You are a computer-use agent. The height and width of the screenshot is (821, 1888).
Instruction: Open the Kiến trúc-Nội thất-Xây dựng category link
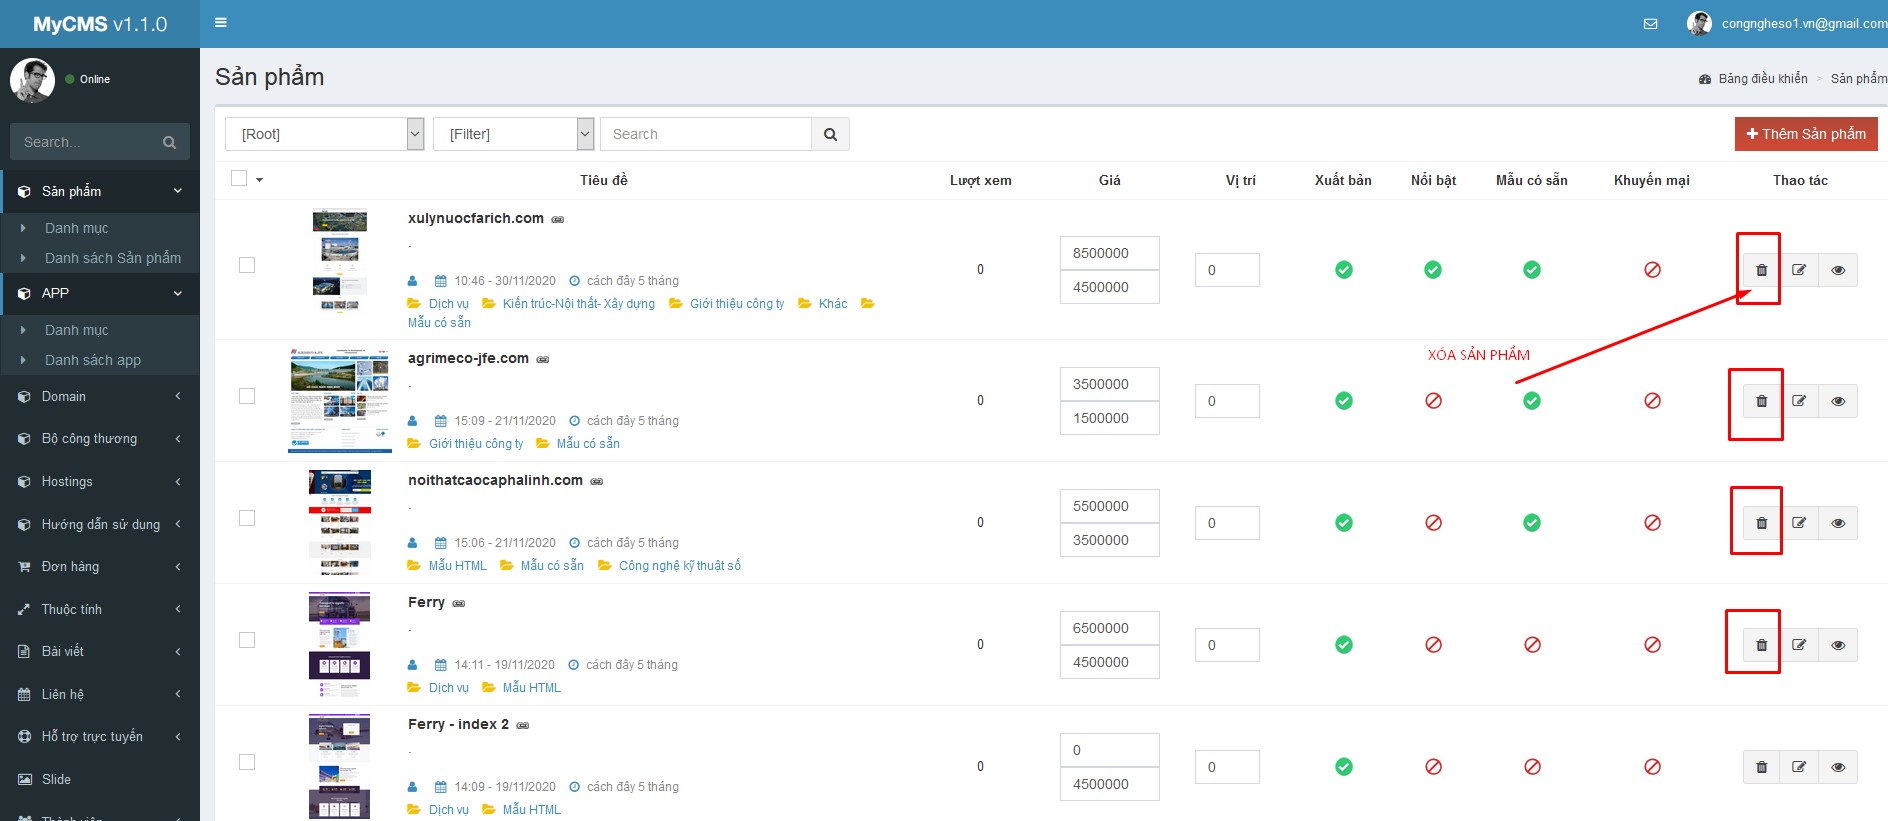point(578,304)
